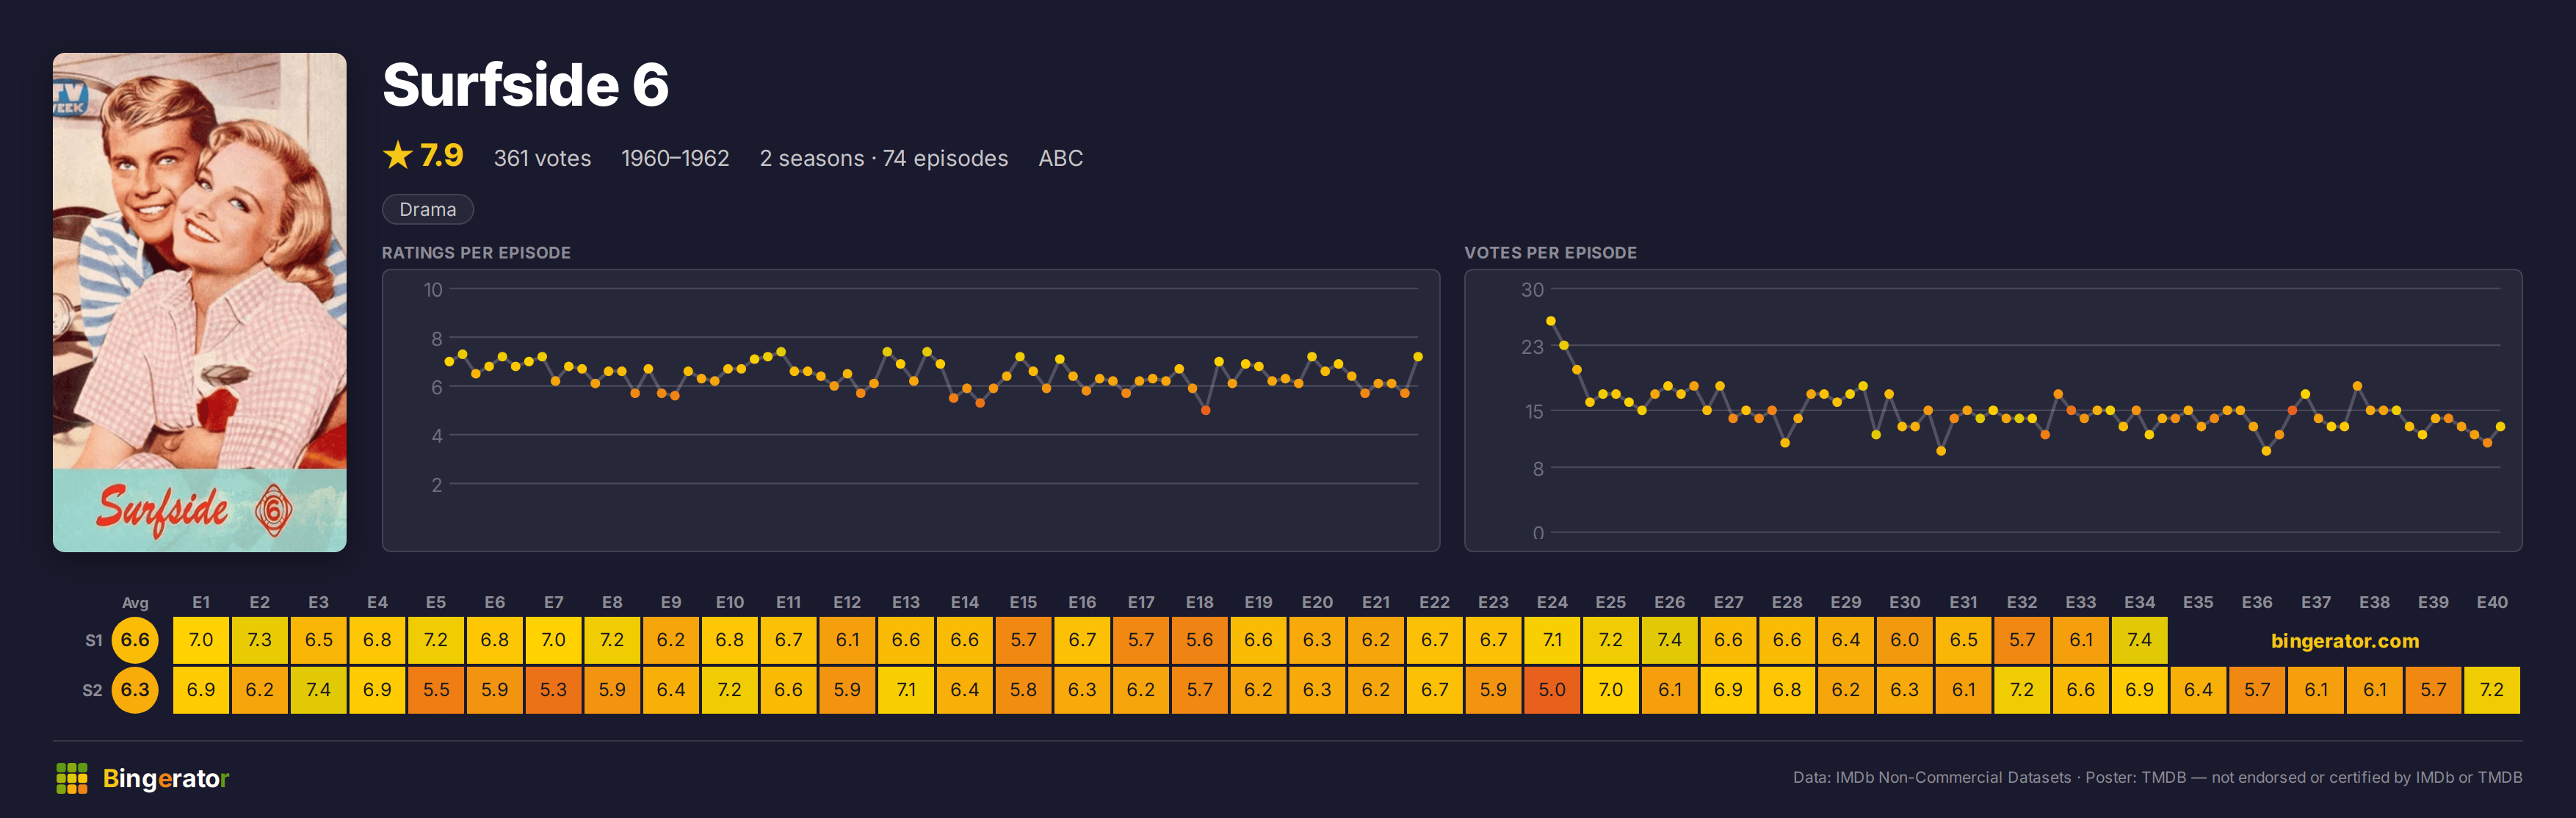Click the Surfside 6 title heading
This screenshot has height=818, width=2576.
pos(525,85)
